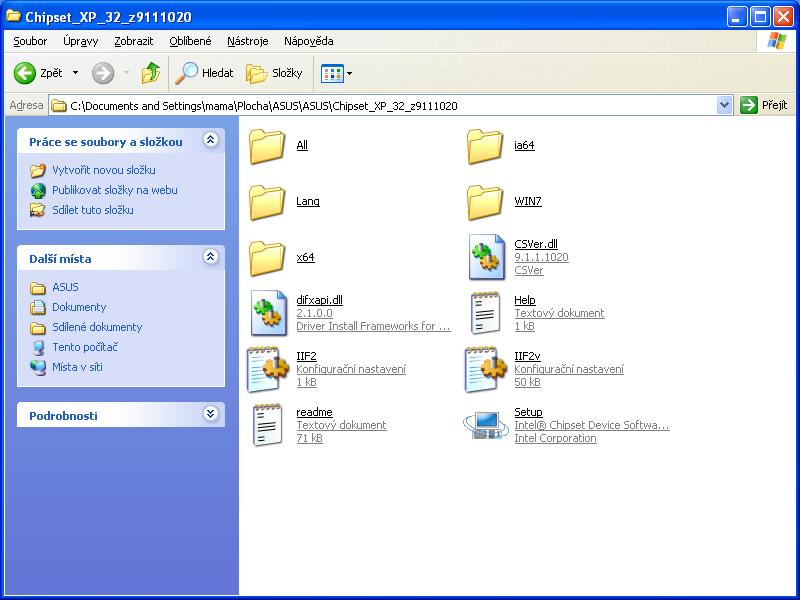This screenshot has width=800, height=600.
Task: Open the x64 folder
Action: pos(268,257)
